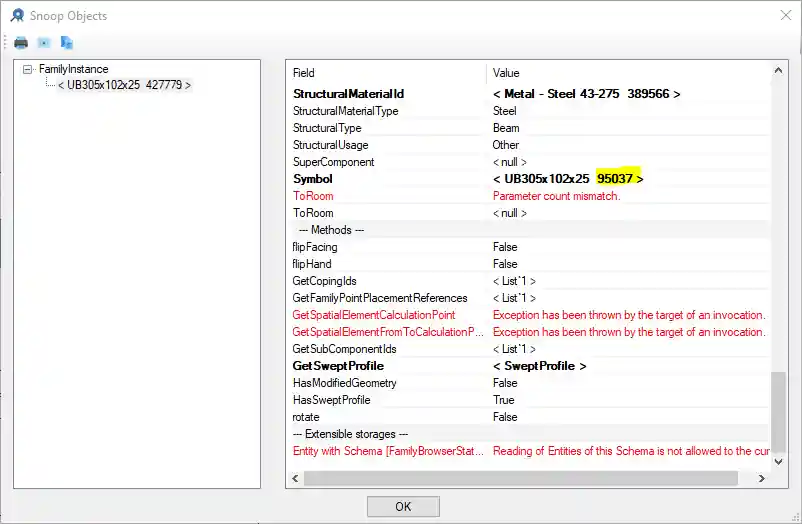Viewport: 802px width, 524px height.
Task: Click the Print icon in the toolbar
Action: (21, 43)
